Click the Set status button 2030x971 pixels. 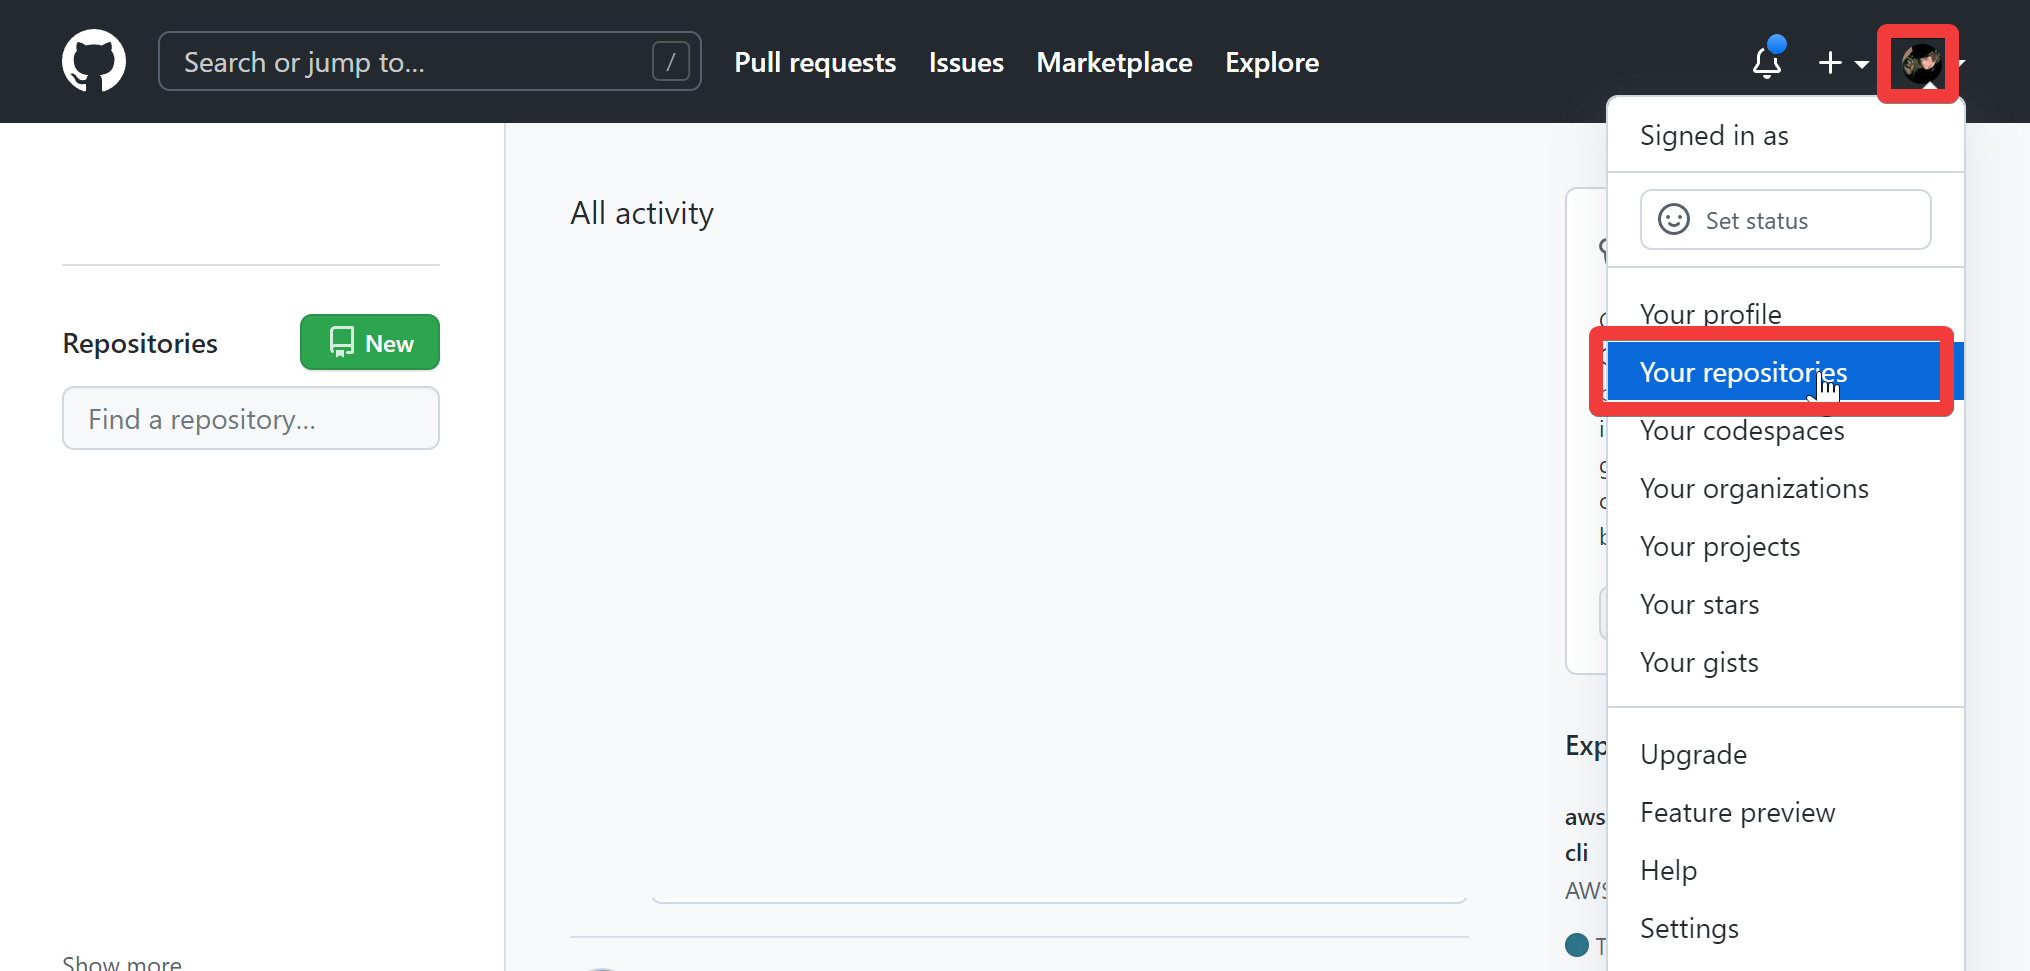(1785, 220)
